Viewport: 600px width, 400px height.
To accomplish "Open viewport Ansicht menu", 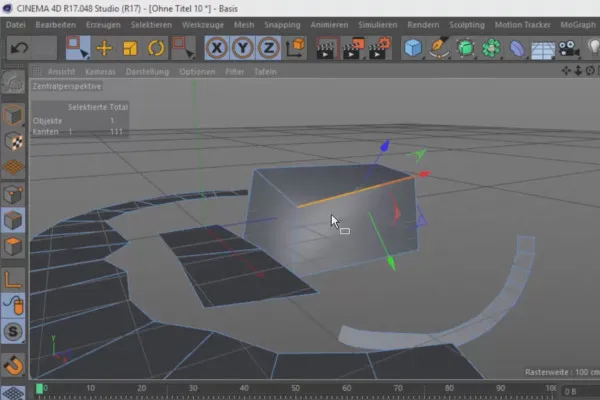I will click(61, 72).
